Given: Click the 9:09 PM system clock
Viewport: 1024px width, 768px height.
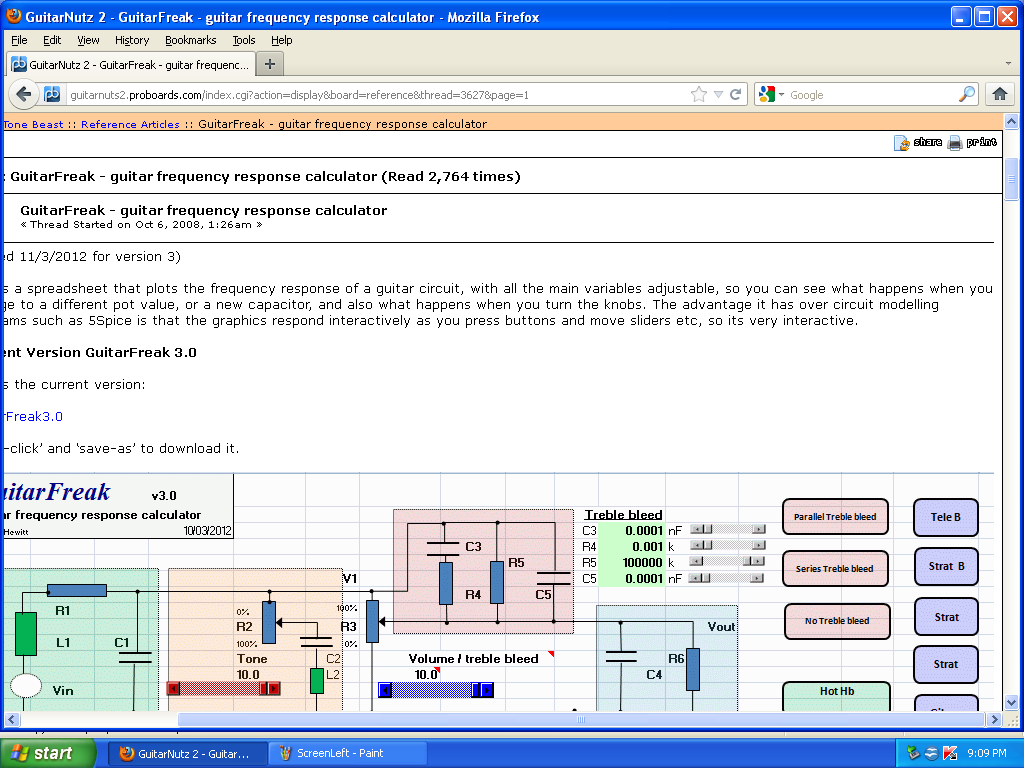Looking at the screenshot, I should pos(987,753).
